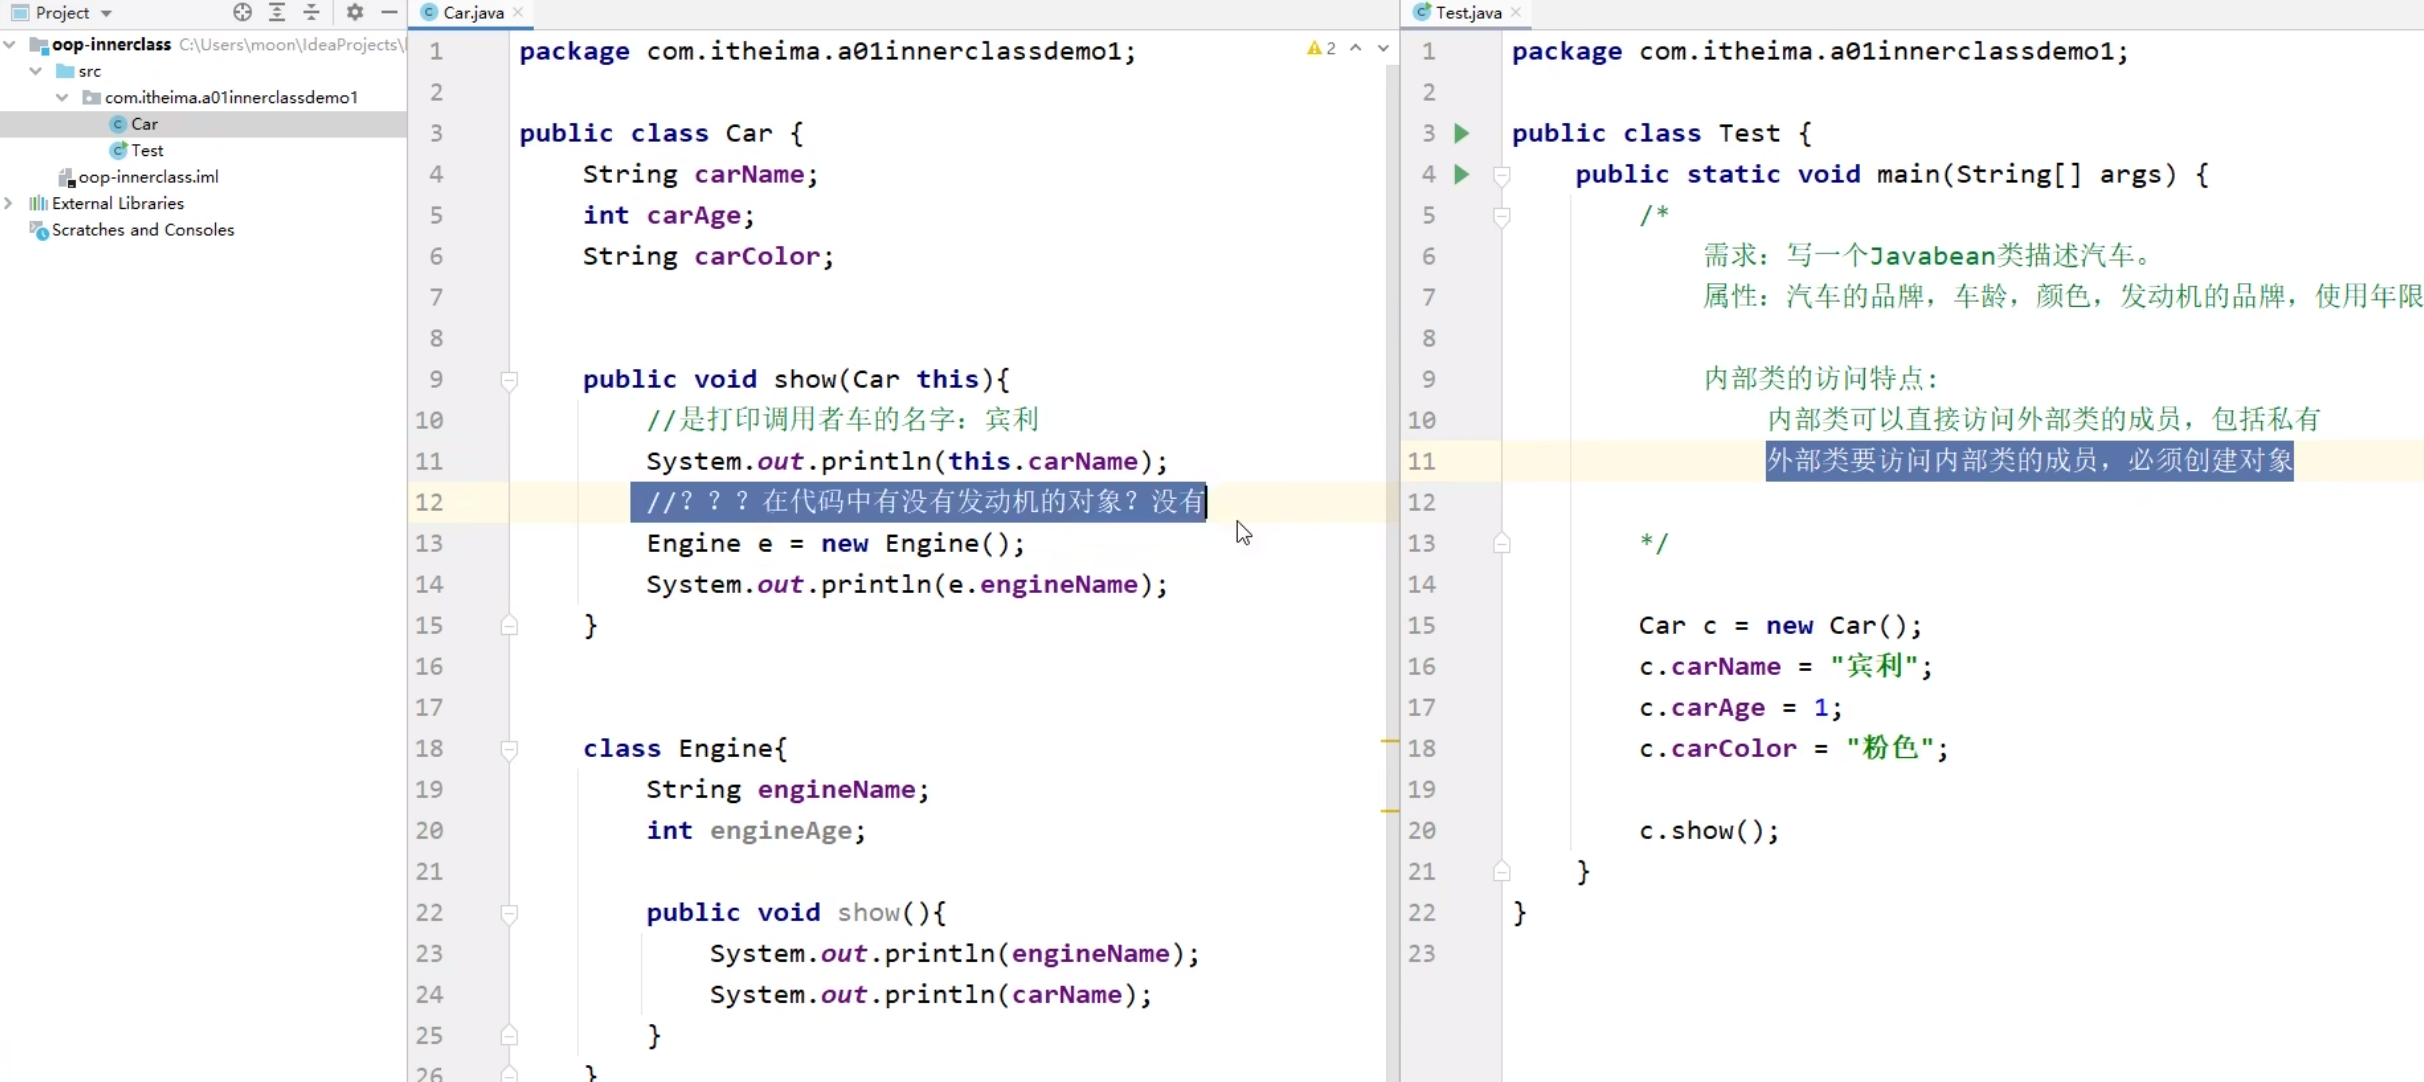This screenshot has height=1082, width=2424.
Task: Click the warnings indicator in Car.java
Action: (1321, 48)
